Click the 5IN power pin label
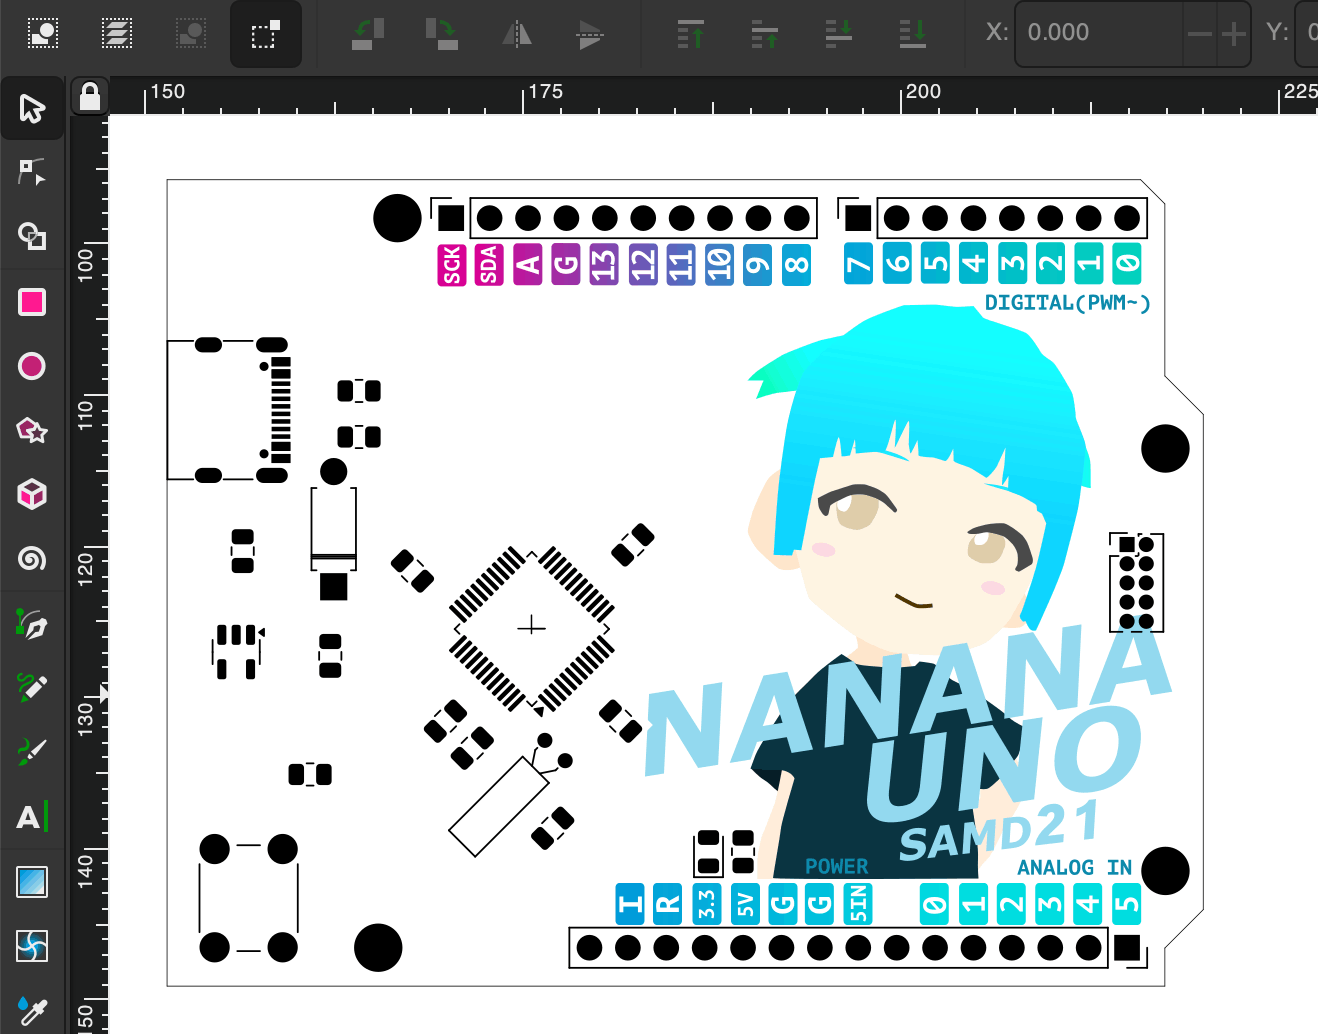This screenshot has width=1318, height=1034. tap(858, 904)
